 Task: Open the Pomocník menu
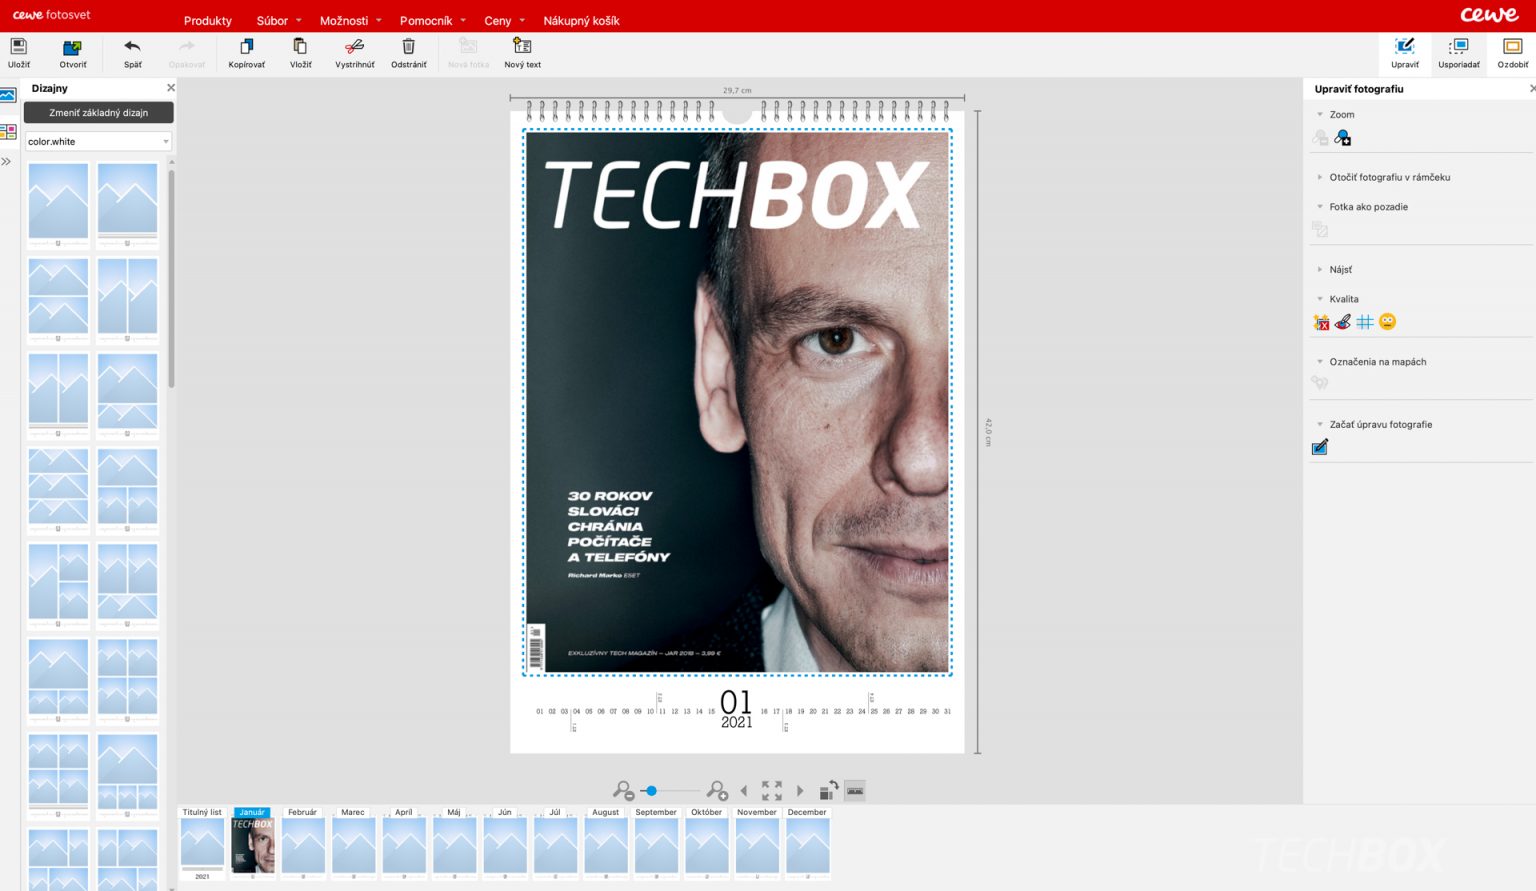[432, 20]
